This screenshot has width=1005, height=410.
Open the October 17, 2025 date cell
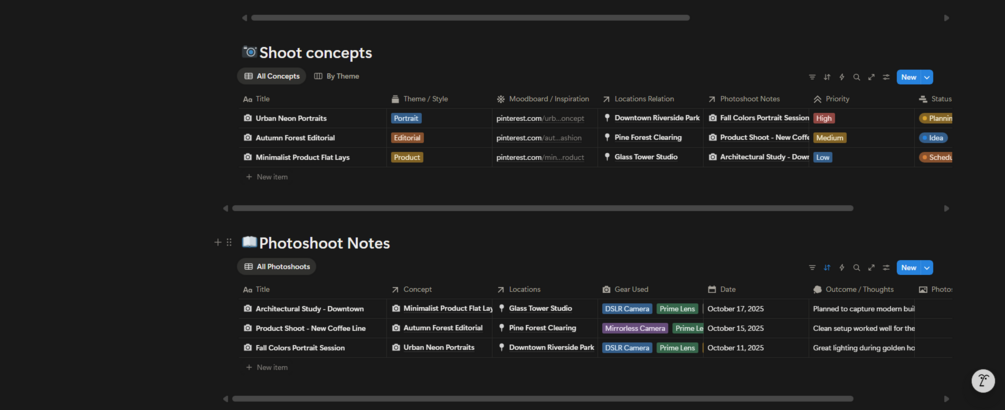(735, 309)
